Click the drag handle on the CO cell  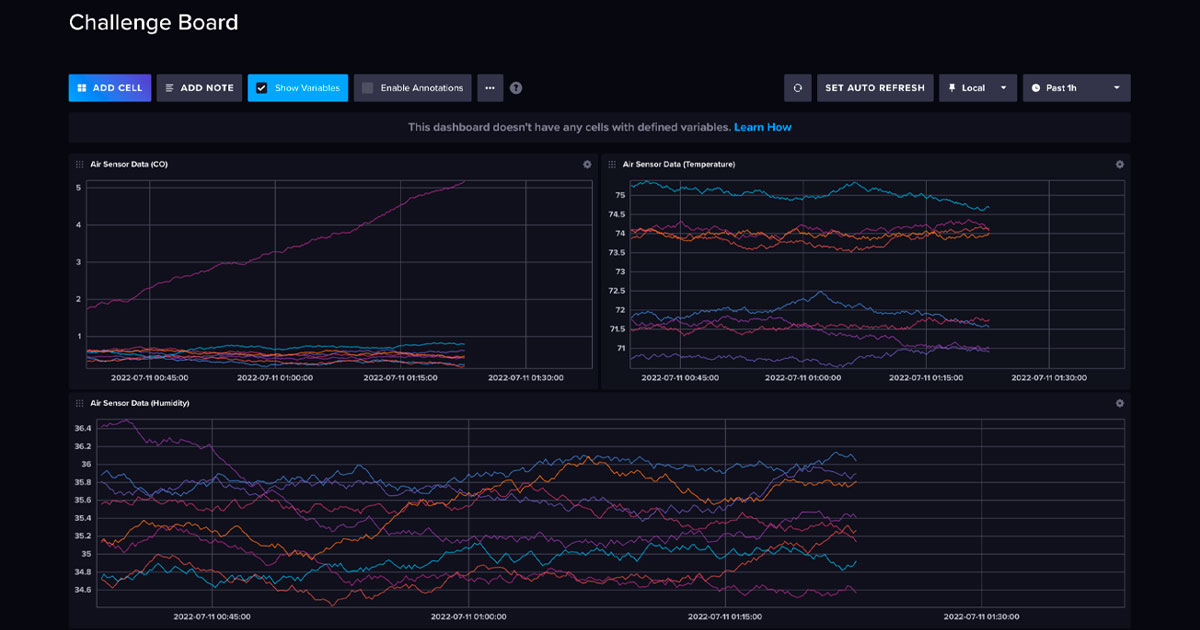[78, 164]
